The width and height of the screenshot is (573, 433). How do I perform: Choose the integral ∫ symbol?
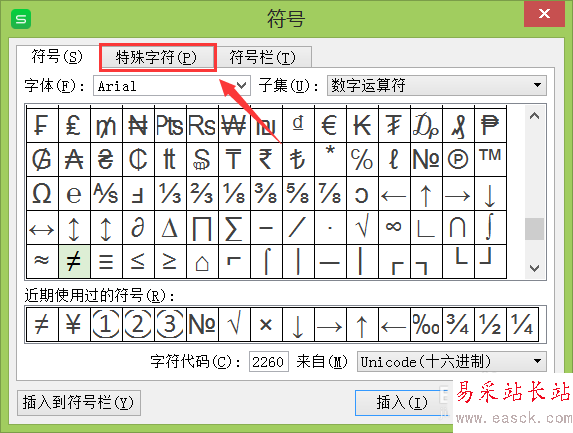[490, 228]
